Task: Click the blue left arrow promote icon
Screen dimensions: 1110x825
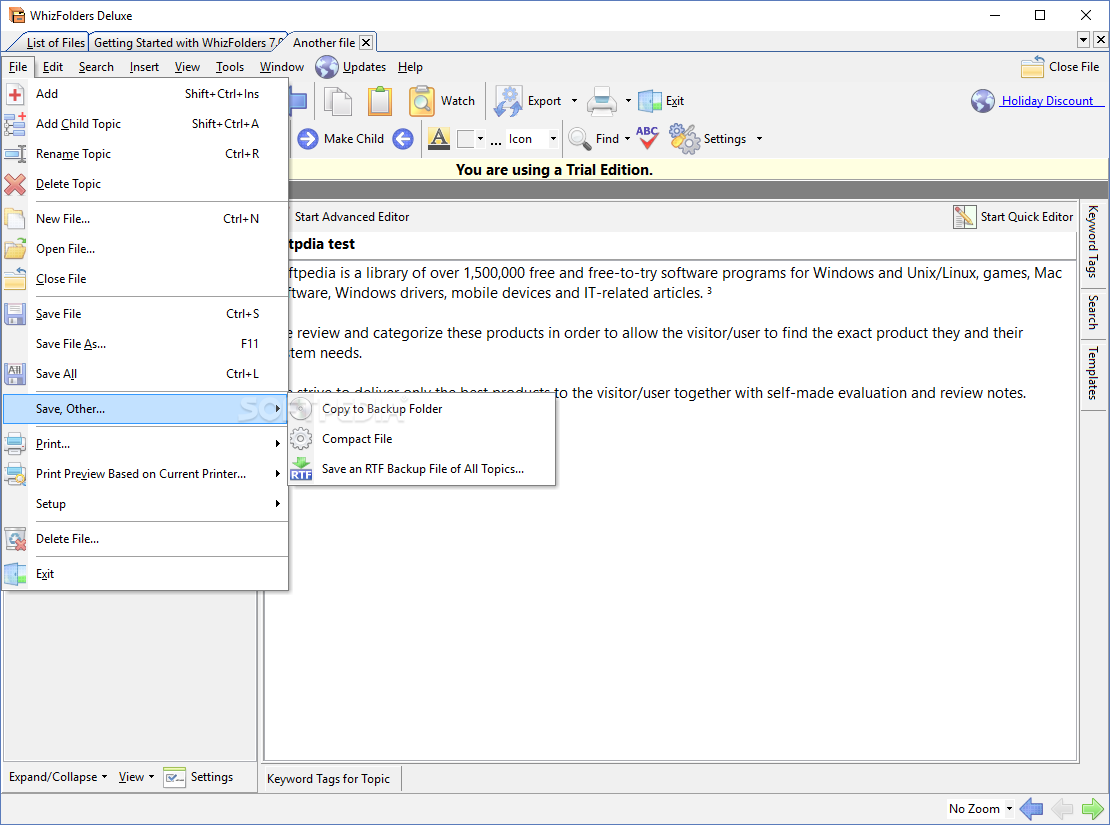Action: tap(403, 139)
